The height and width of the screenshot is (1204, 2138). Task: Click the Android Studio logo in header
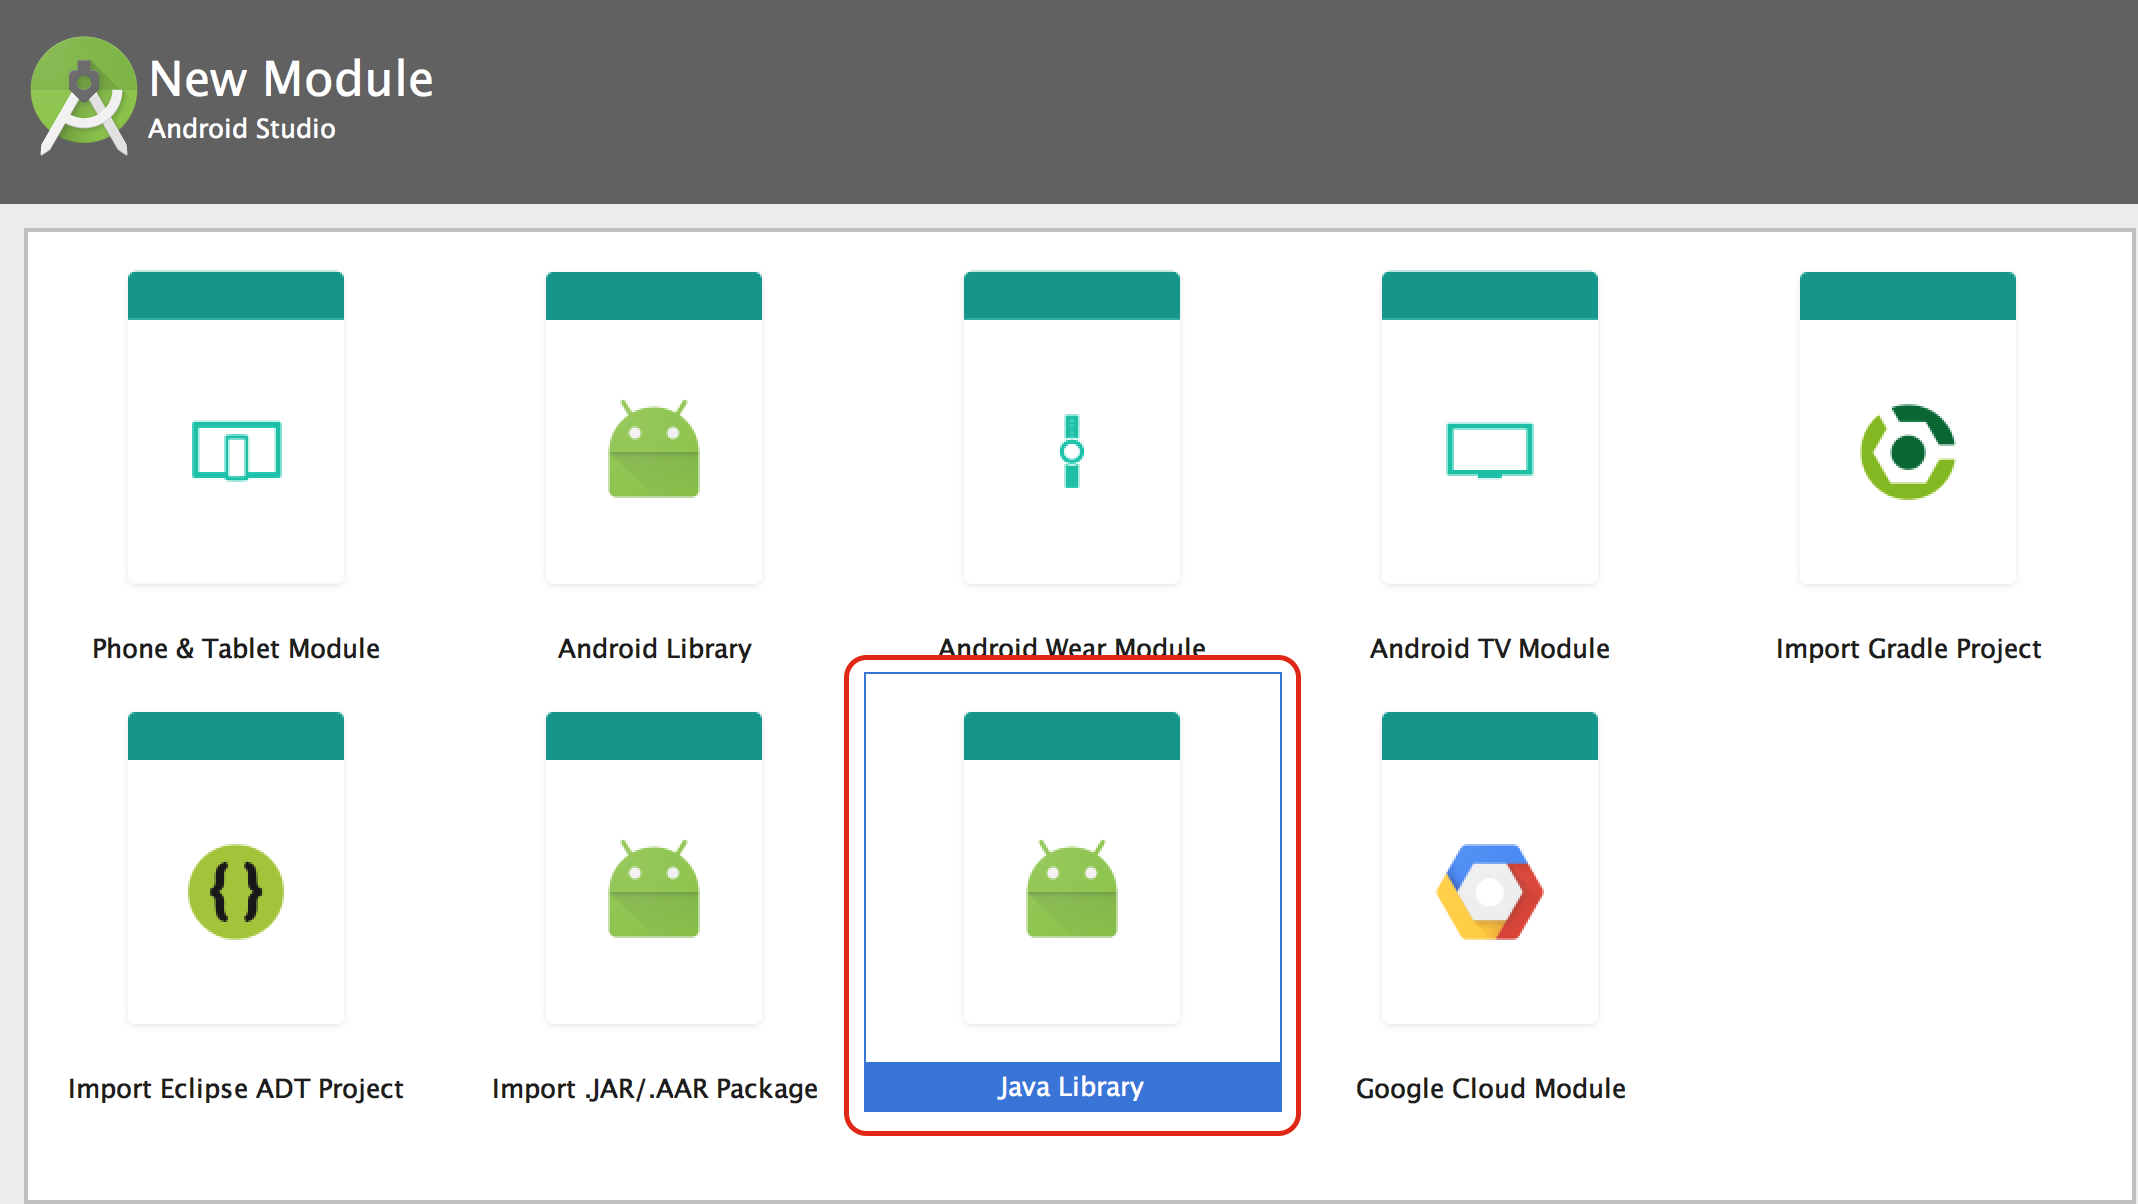click(x=84, y=96)
